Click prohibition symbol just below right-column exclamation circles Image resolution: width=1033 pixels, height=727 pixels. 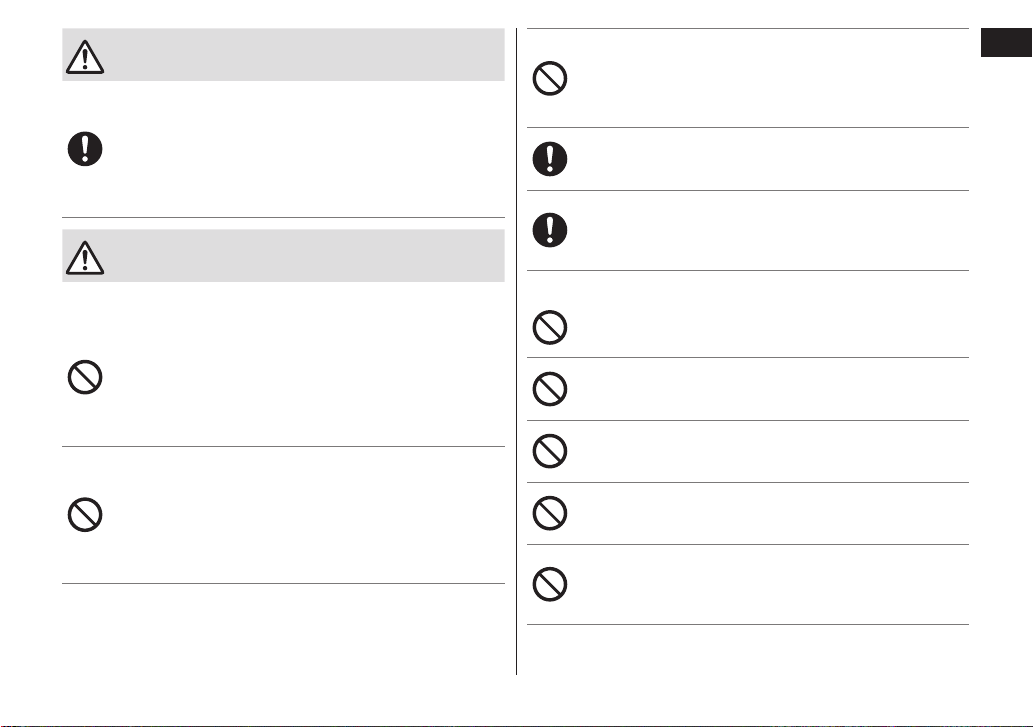pos(550,327)
